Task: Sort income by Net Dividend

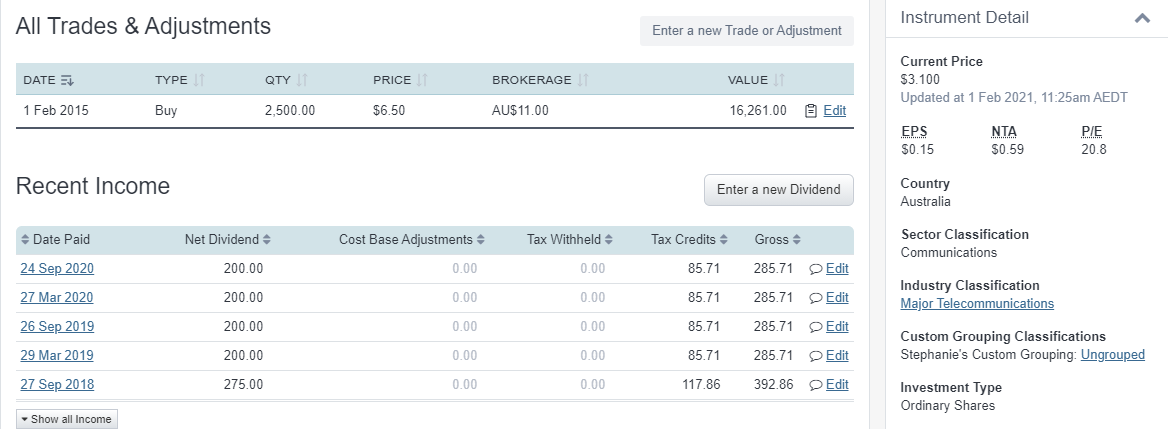Action: (227, 240)
